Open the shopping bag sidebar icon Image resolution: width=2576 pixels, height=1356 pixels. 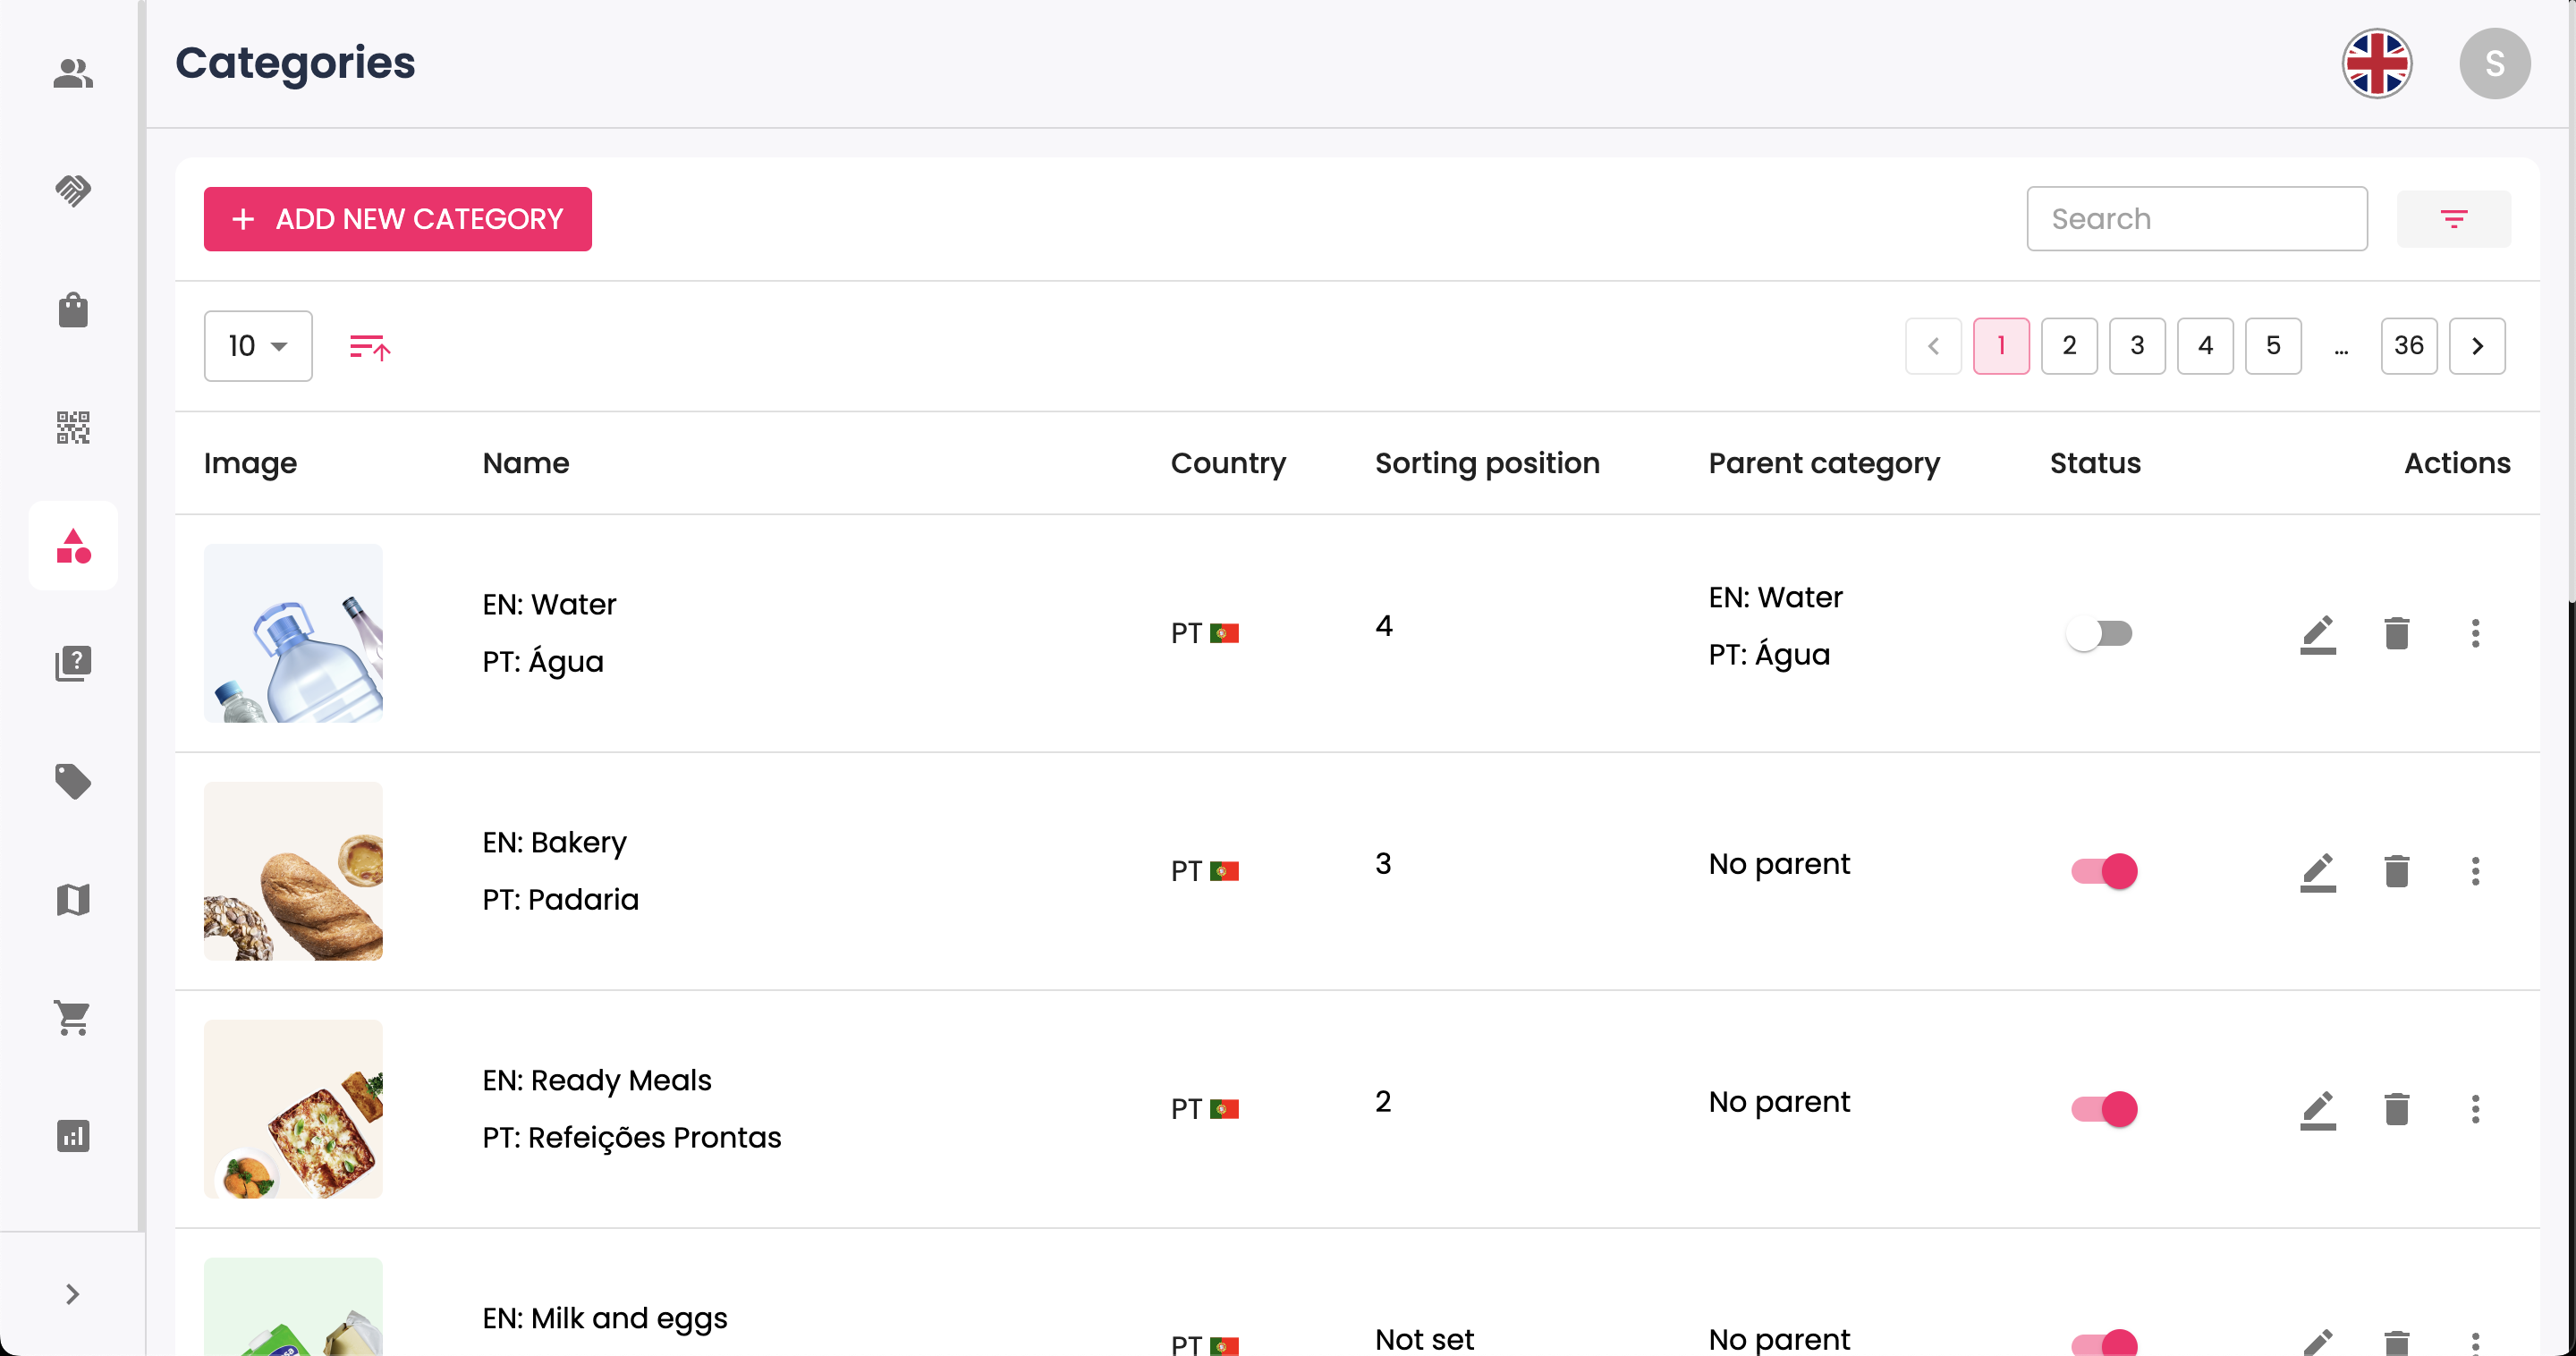[73, 310]
